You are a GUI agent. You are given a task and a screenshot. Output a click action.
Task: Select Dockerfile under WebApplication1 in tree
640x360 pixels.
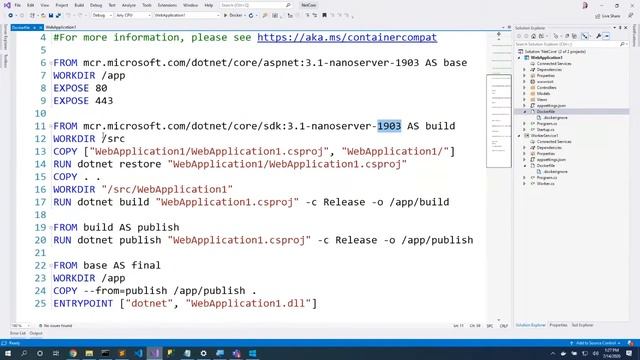[x=546, y=111]
